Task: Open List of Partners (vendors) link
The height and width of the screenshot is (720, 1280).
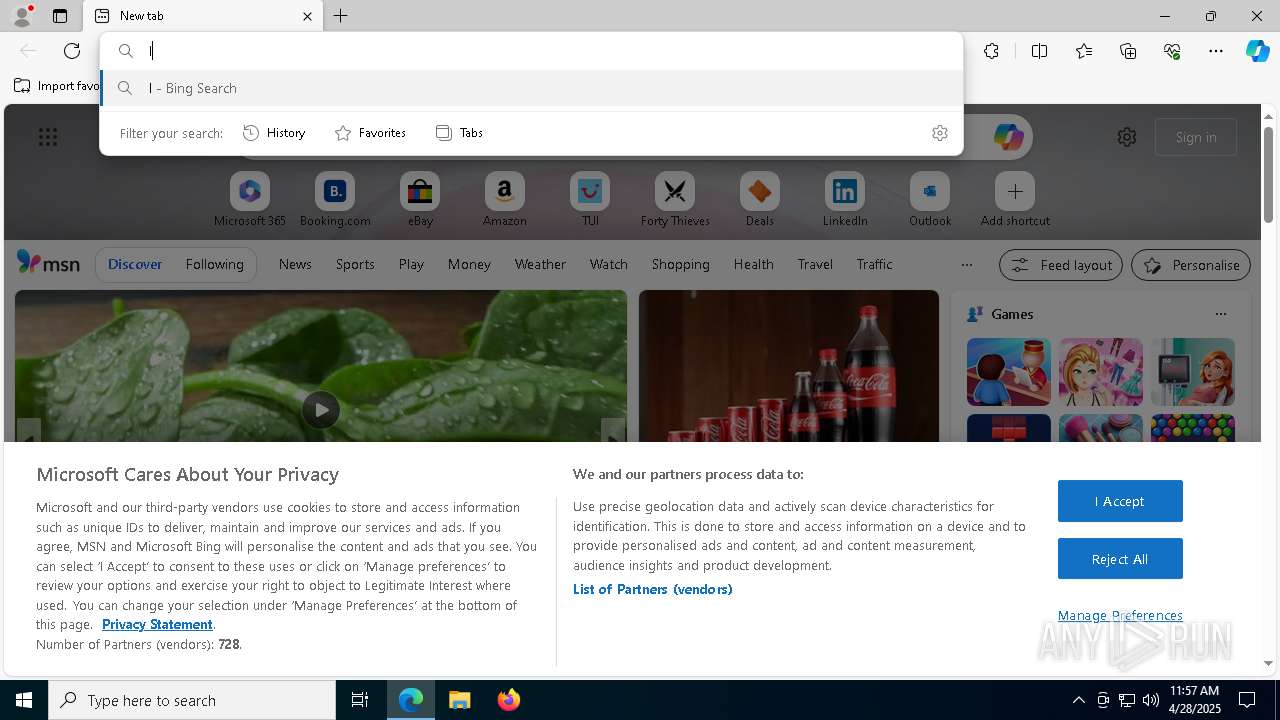Action: [652, 589]
